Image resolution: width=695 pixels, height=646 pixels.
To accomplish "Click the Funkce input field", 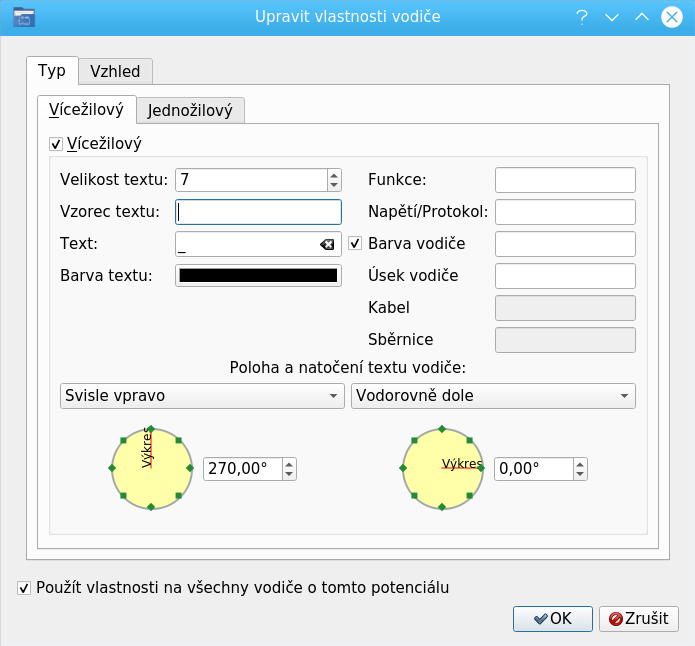I will (x=565, y=180).
